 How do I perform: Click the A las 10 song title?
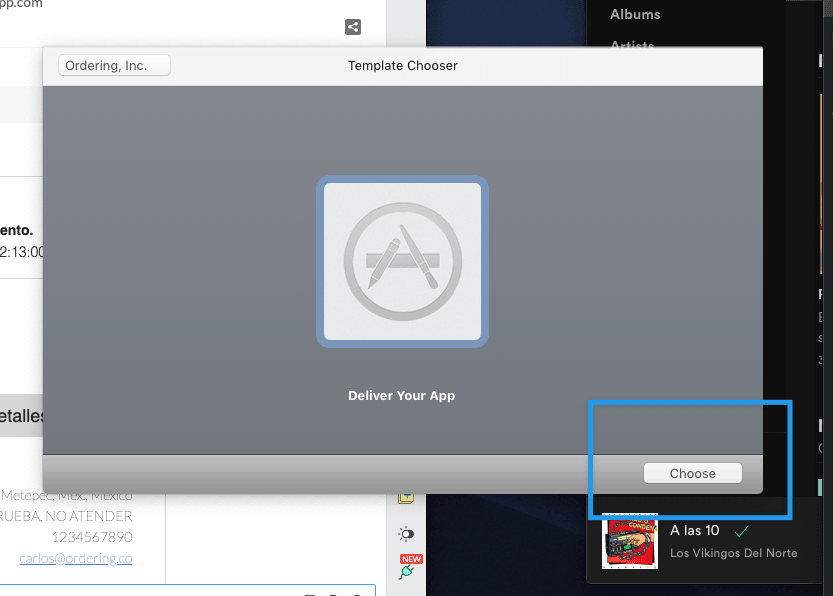(x=694, y=530)
